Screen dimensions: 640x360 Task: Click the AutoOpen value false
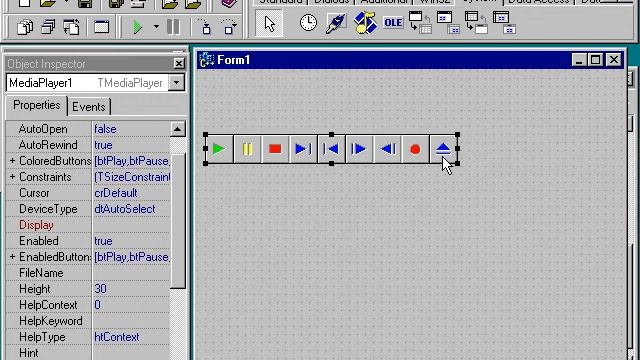coord(105,129)
